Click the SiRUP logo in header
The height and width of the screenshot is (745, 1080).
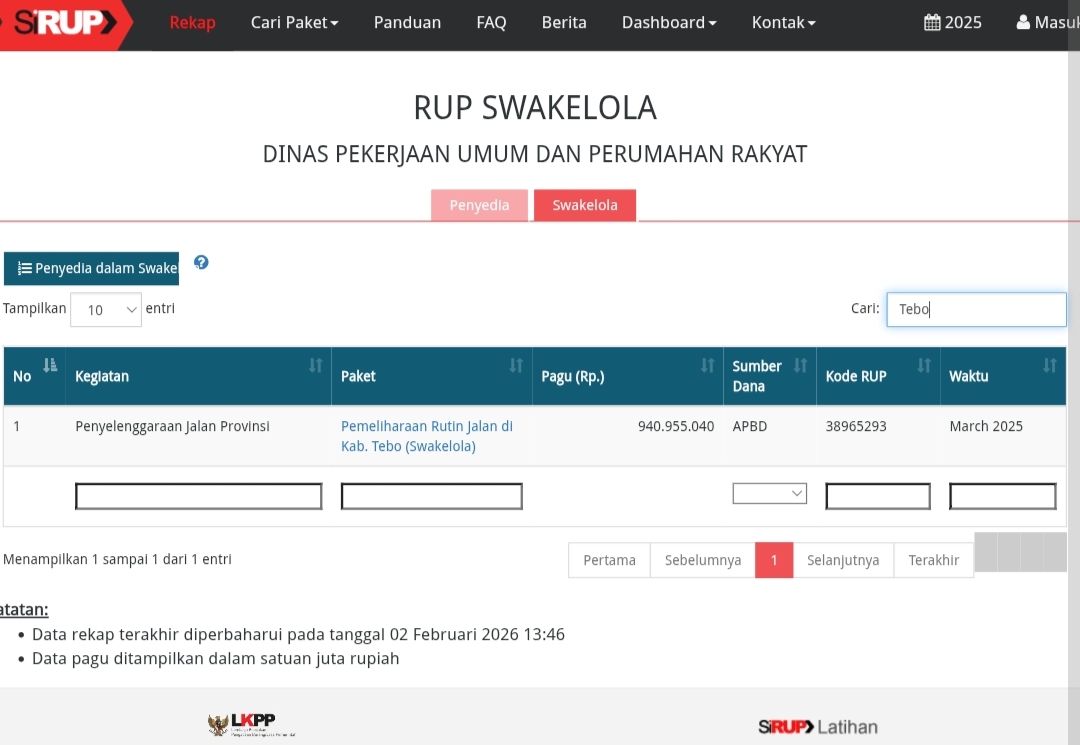coord(60,23)
